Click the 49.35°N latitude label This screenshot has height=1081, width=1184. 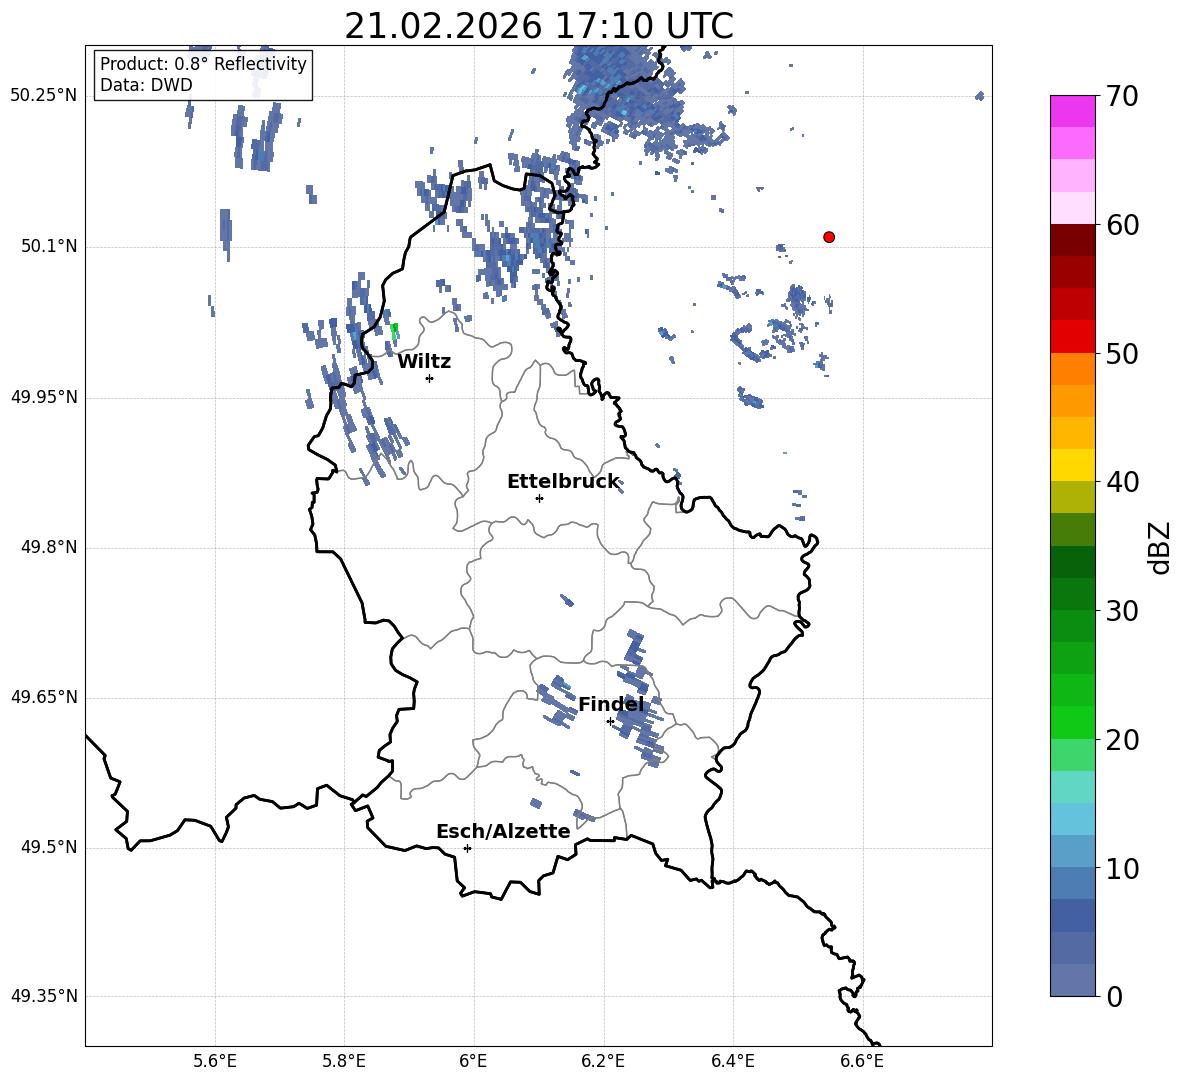tap(44, 996)
